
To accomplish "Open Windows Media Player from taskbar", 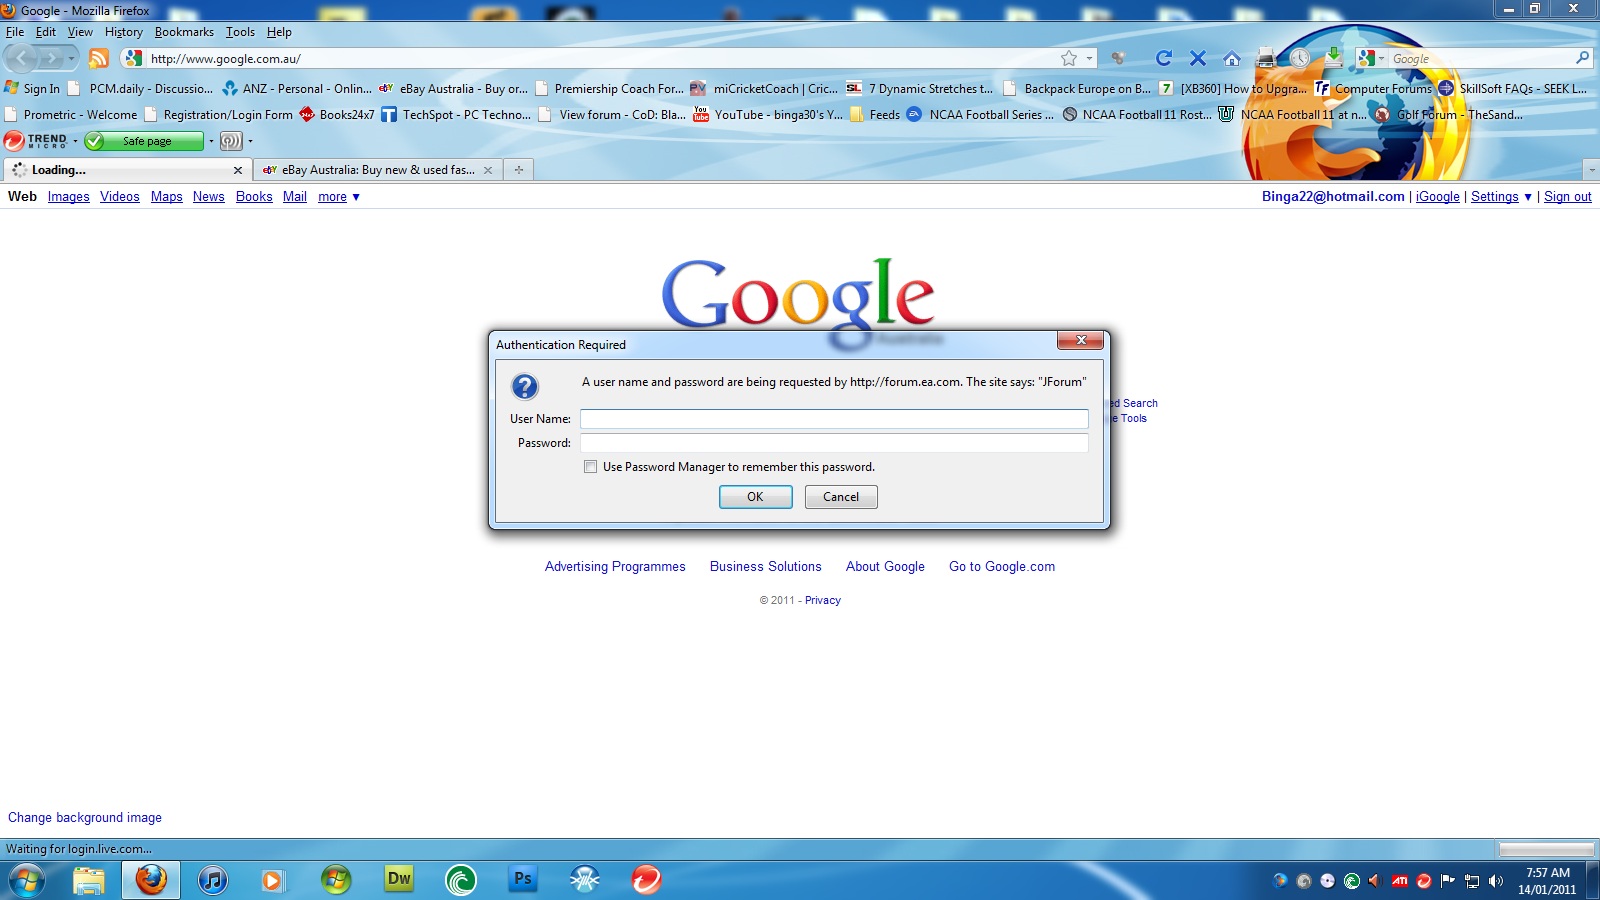I will pos(271,880).
